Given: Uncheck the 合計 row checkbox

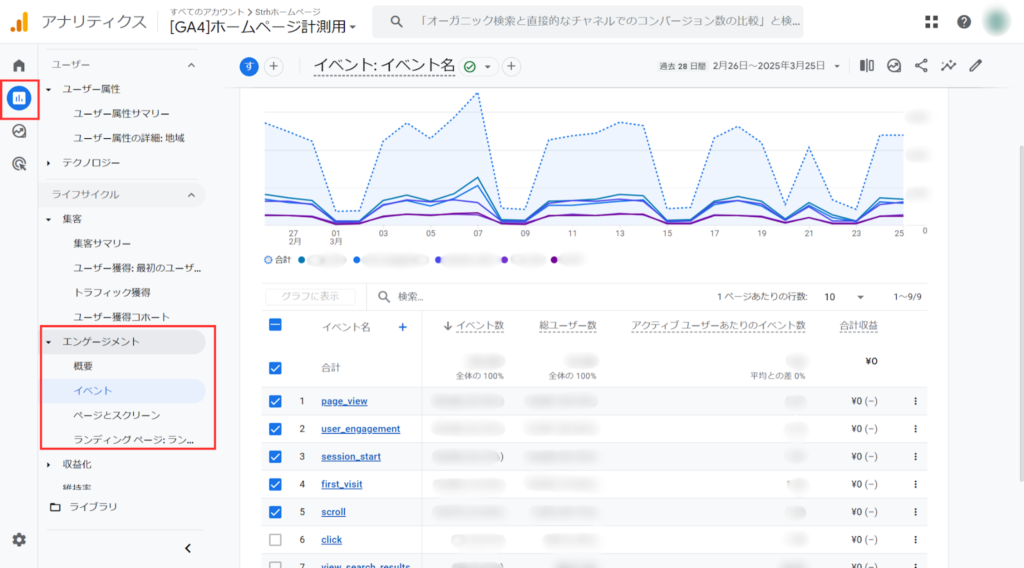Looking at the screenshot, I should (276, 368).
